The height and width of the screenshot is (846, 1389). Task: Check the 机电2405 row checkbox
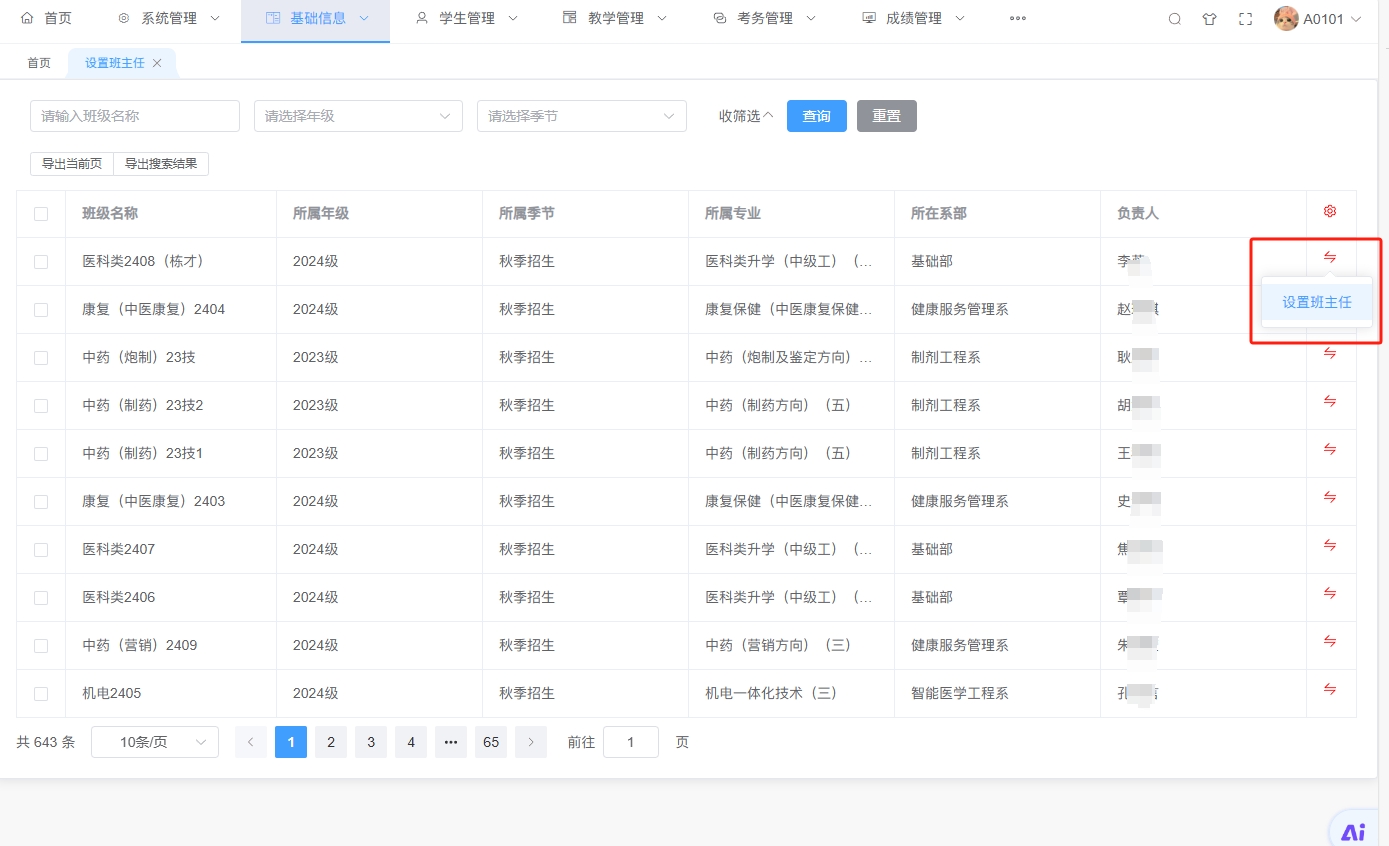point(41,694)
